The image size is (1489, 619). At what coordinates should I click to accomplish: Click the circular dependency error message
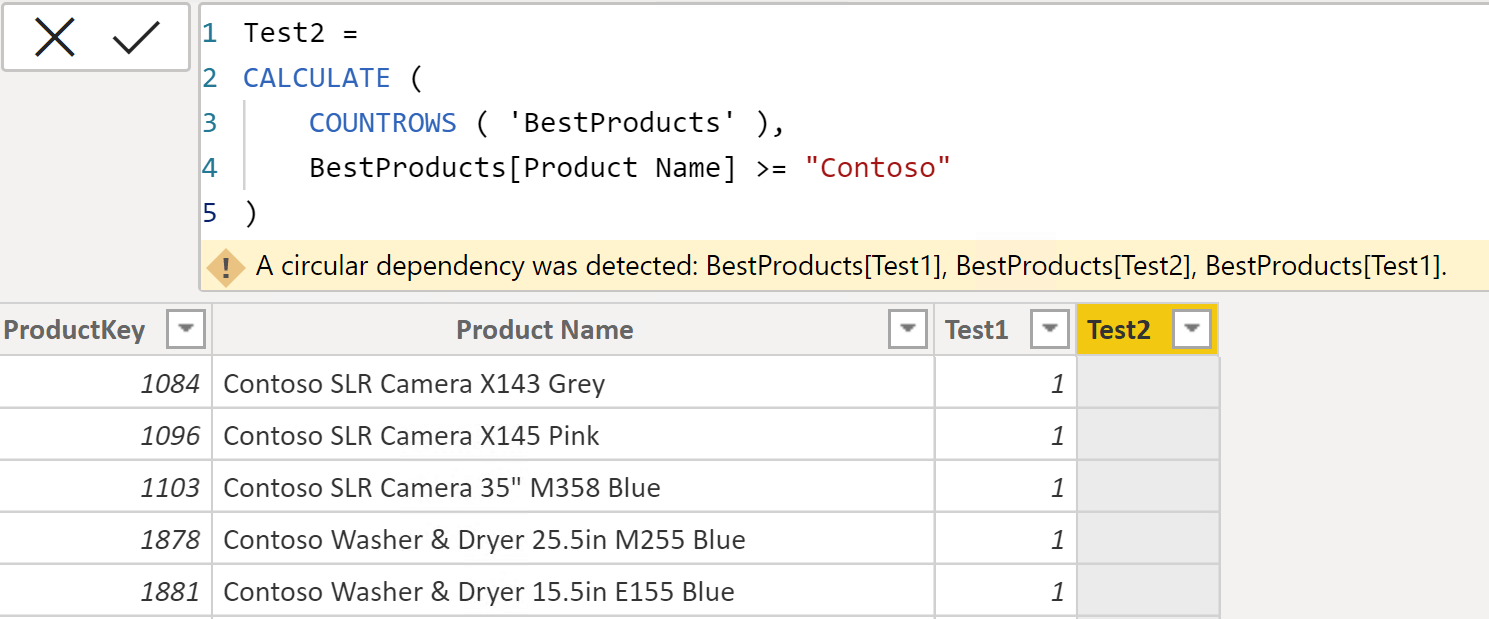pyautogui.click(x=852, y=267)
